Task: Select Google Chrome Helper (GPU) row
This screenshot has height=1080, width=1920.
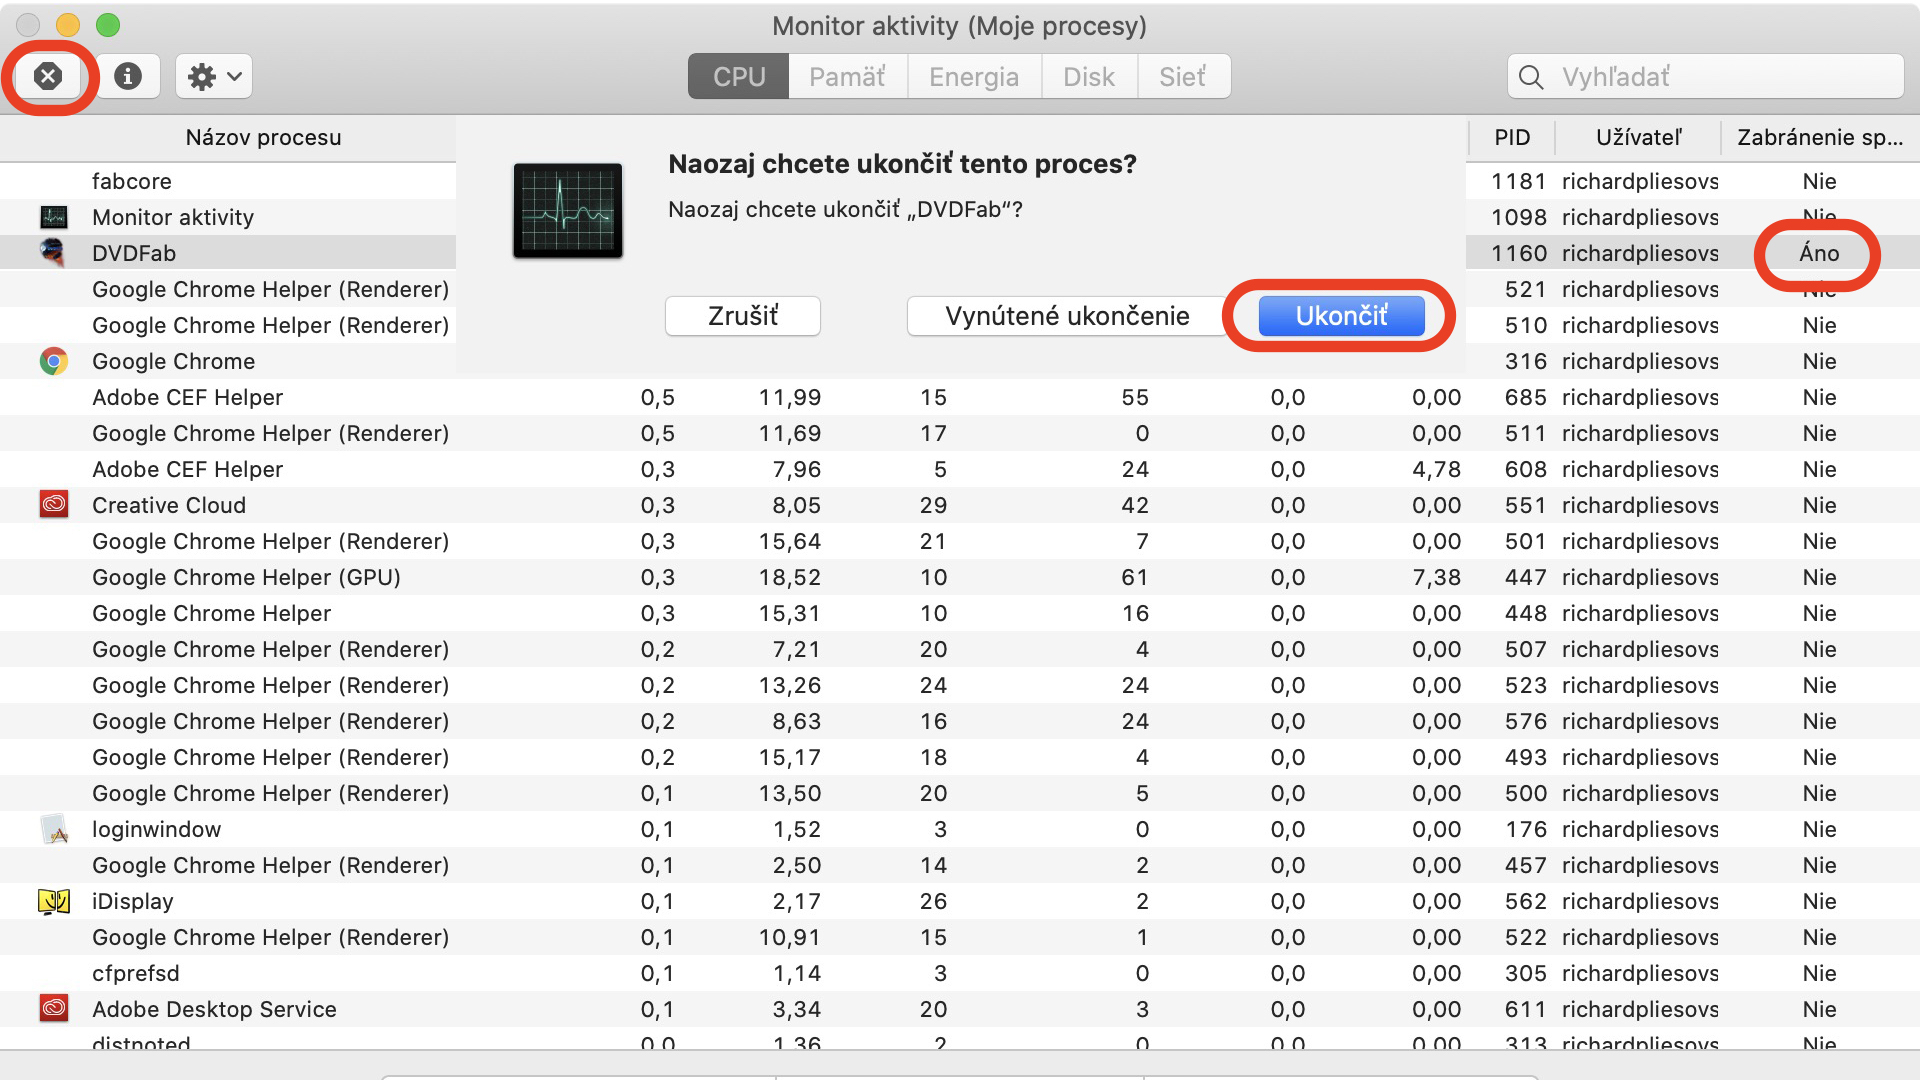Action: point(960,577)
